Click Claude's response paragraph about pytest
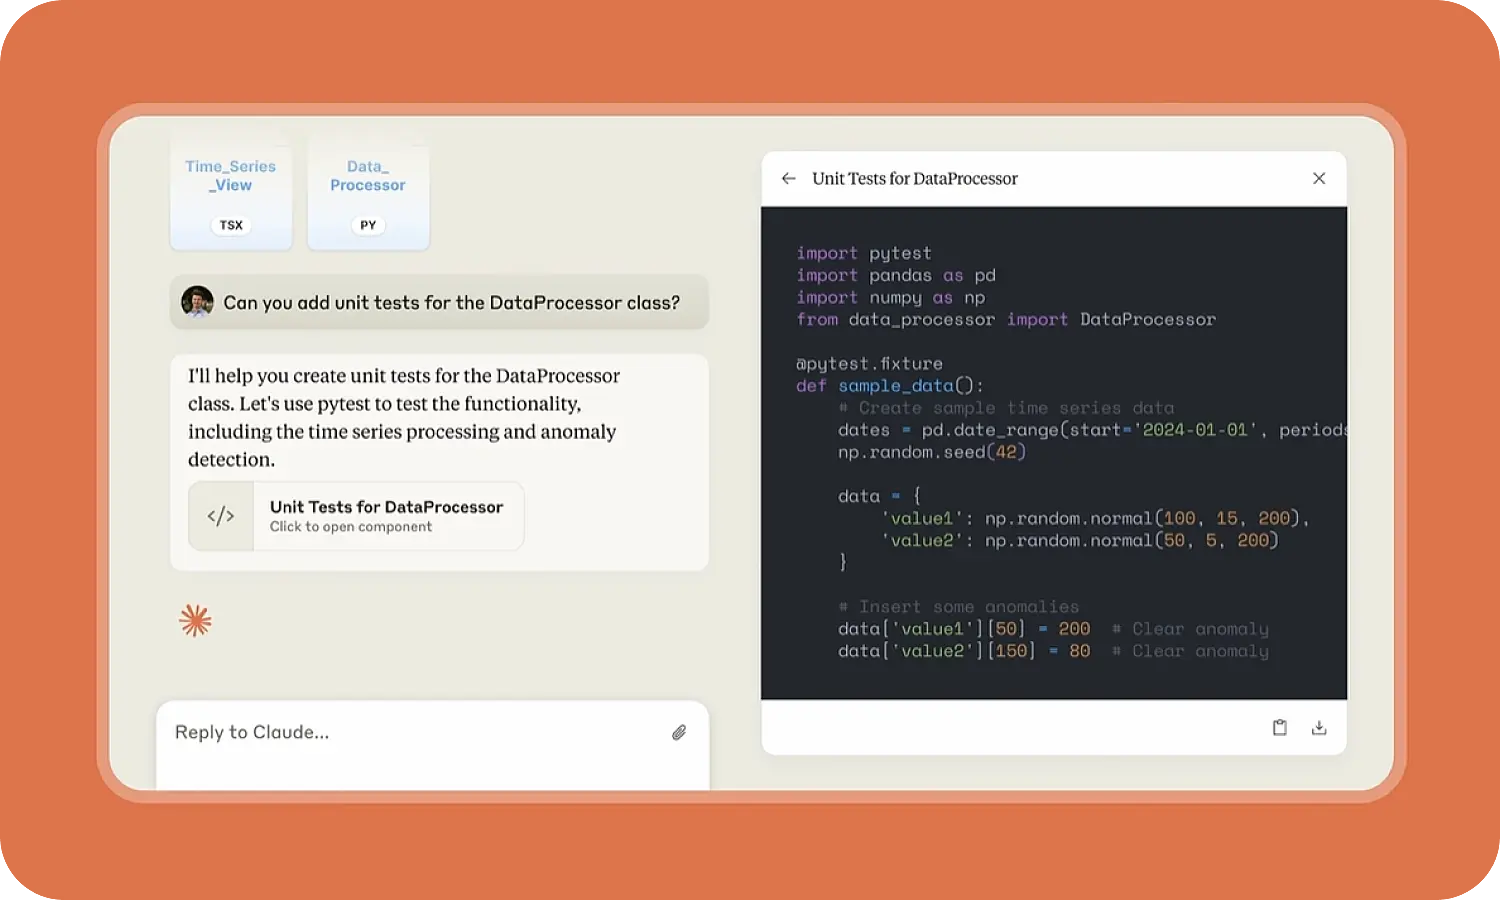 pos(404,418)
